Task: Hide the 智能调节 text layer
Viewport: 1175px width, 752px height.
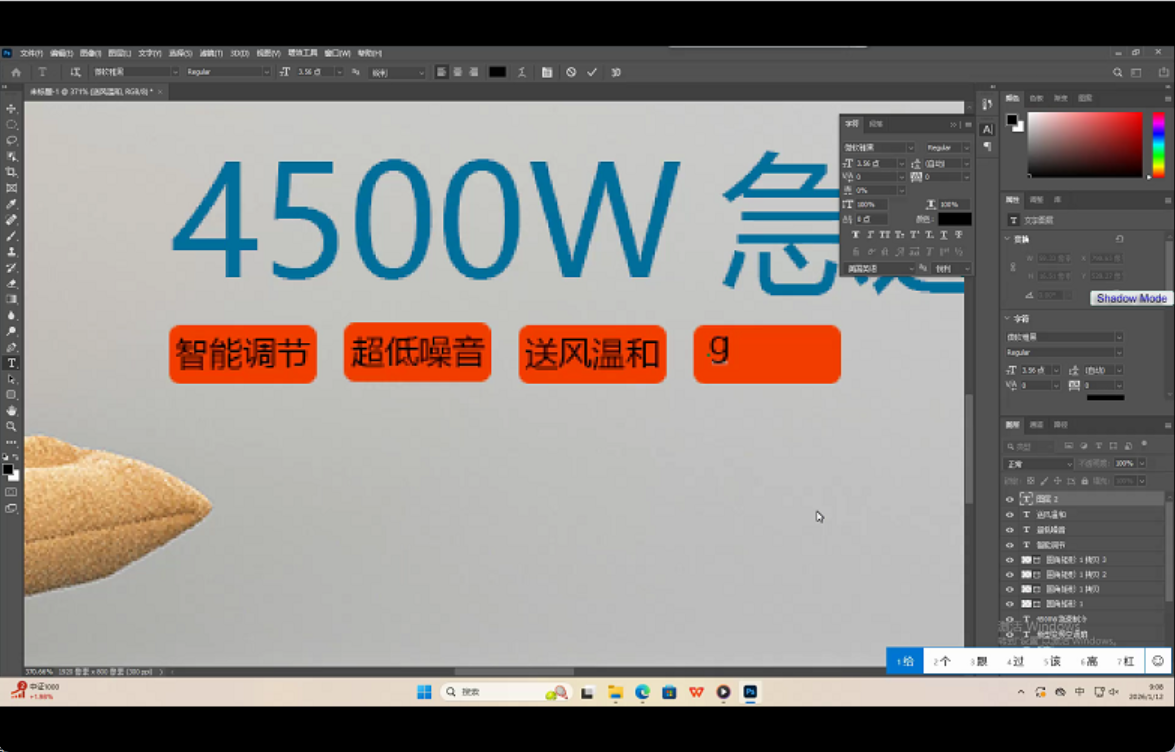Action: pyautogui.click(x=1009, y=545)
